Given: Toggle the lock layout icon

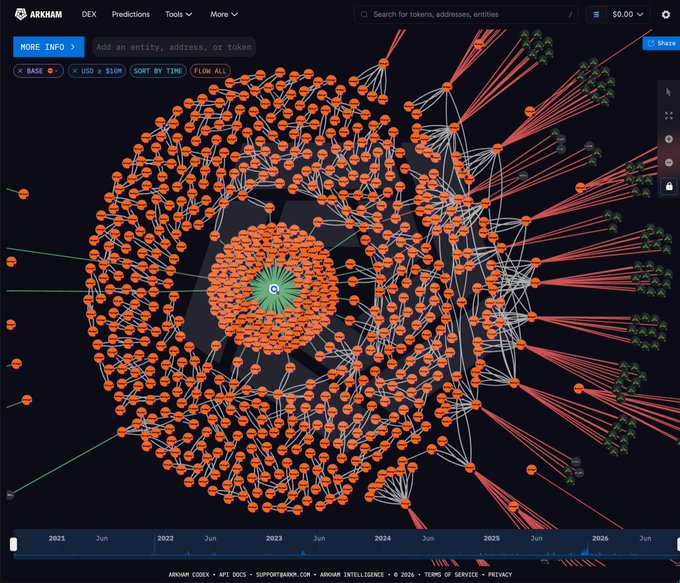Looking at the screenshot, I should (x=669, y=186).
